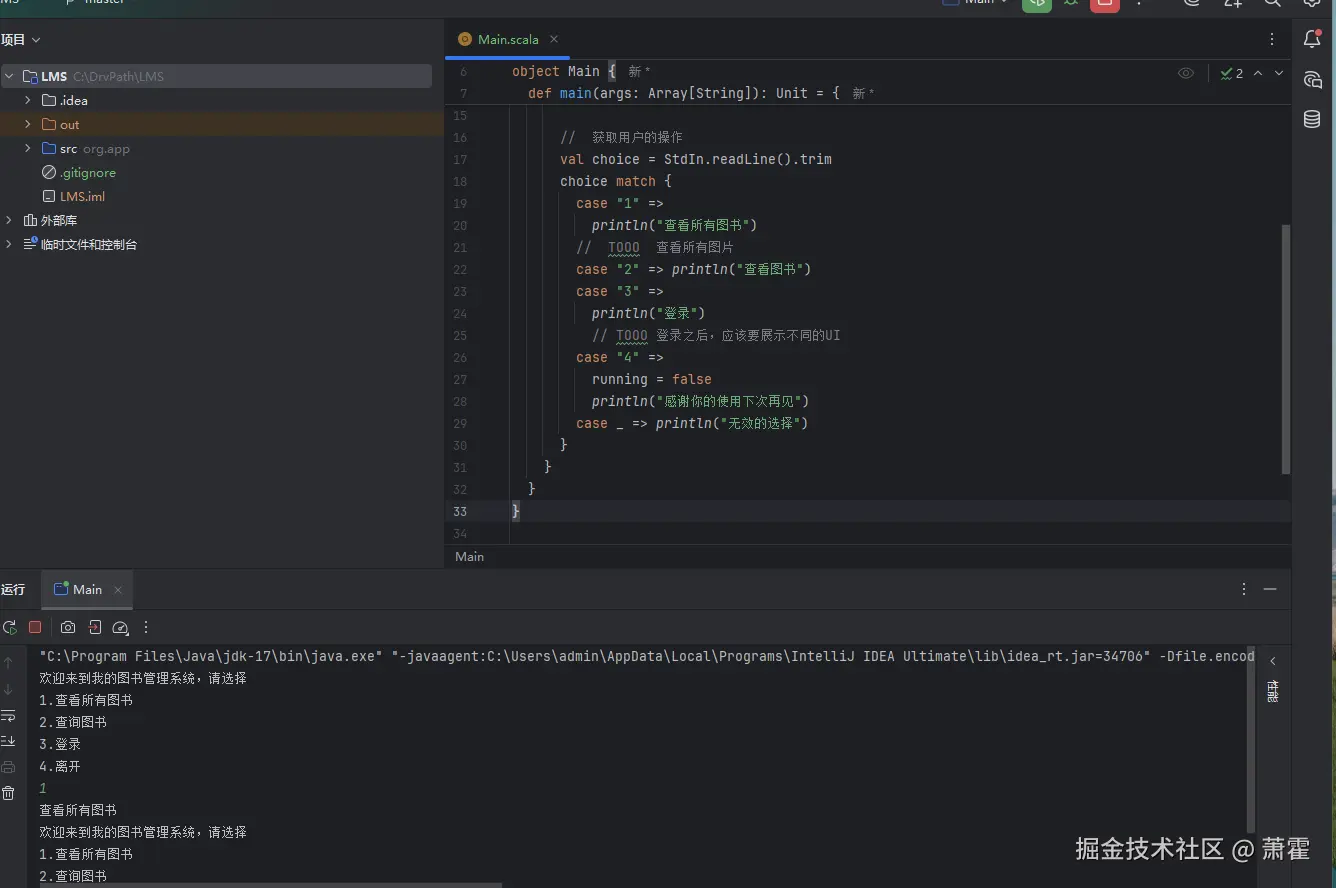Image resolution: width=1336 pixels, height=888 pixels.
Task: Click 'running = false' code line
Action: point(652,379)
